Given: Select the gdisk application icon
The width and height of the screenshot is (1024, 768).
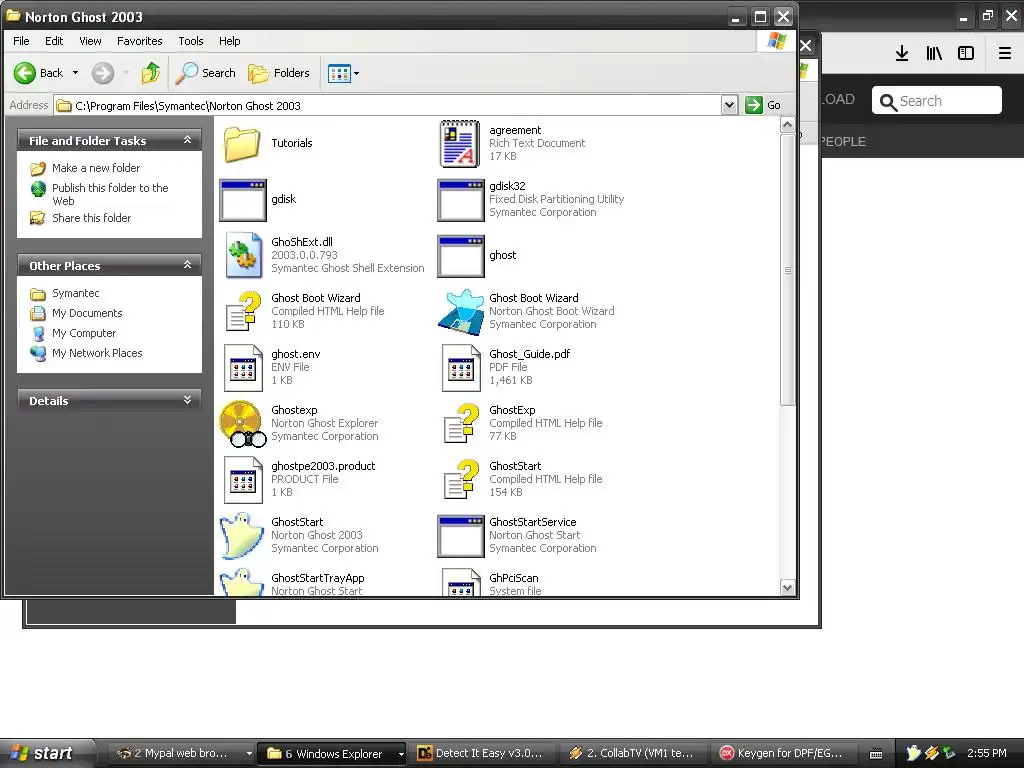Looking at the screenshot, I should click(242, 200).
